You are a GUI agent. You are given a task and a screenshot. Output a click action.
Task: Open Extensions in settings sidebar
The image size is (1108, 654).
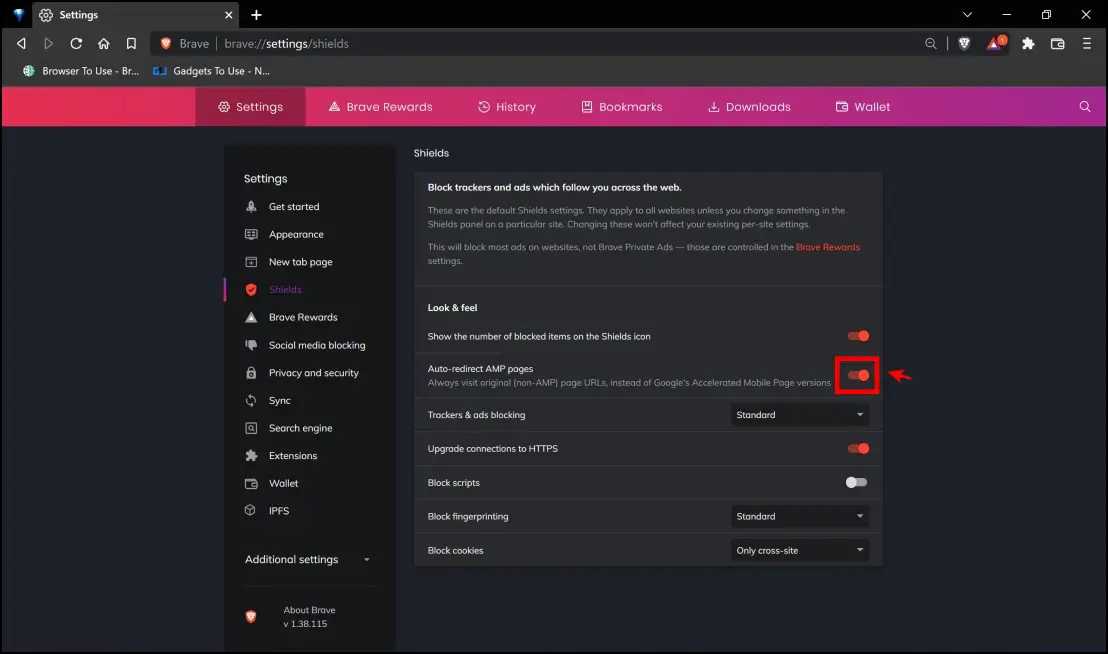coord(293,456)
